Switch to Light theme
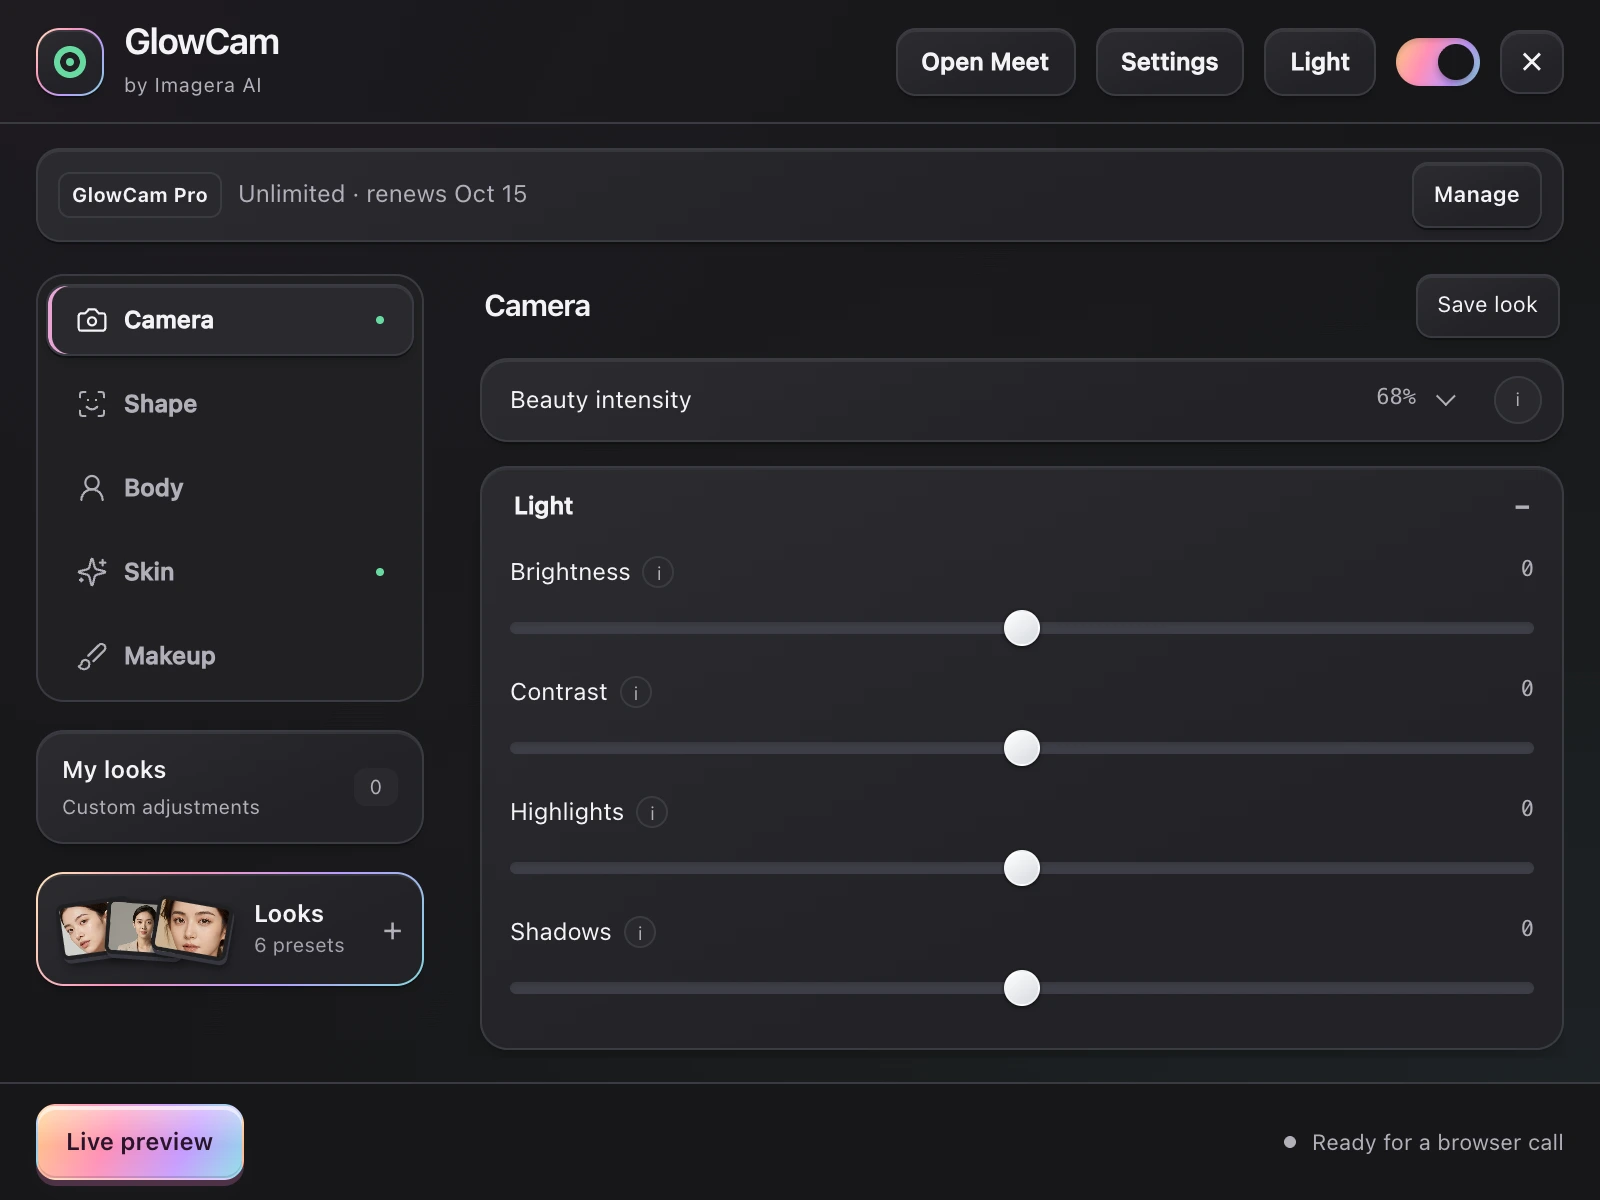Image resolution: width=1600 pixels, height=1200 pixels. coord(1319,62)
